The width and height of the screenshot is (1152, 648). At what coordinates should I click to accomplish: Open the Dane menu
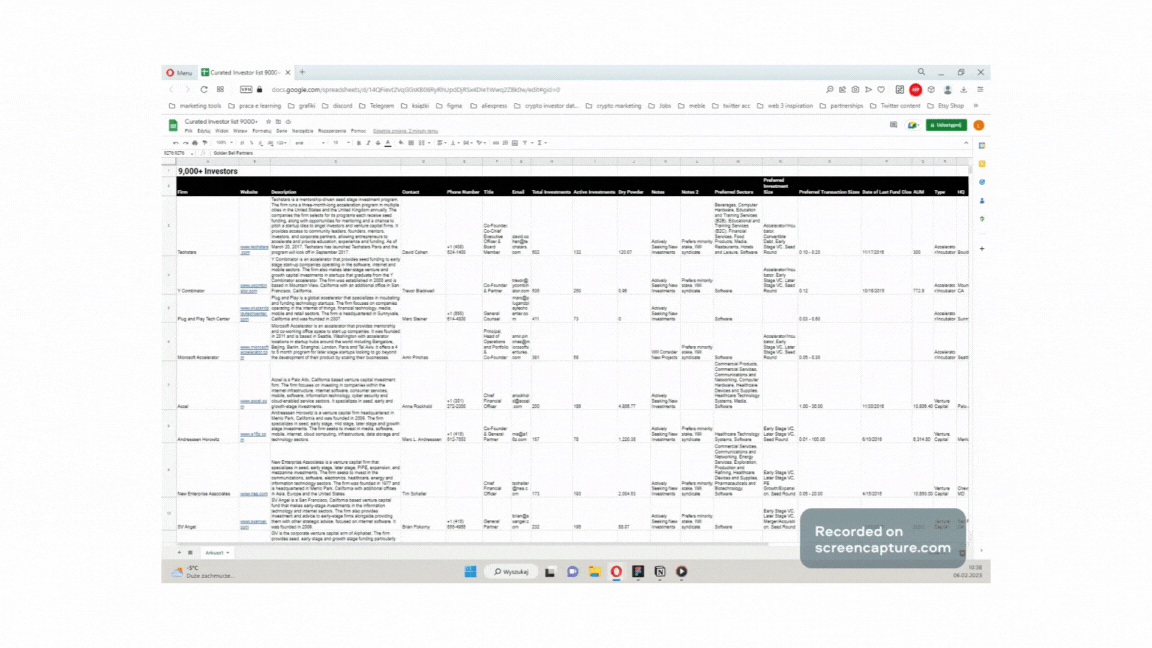click(281, 131)
